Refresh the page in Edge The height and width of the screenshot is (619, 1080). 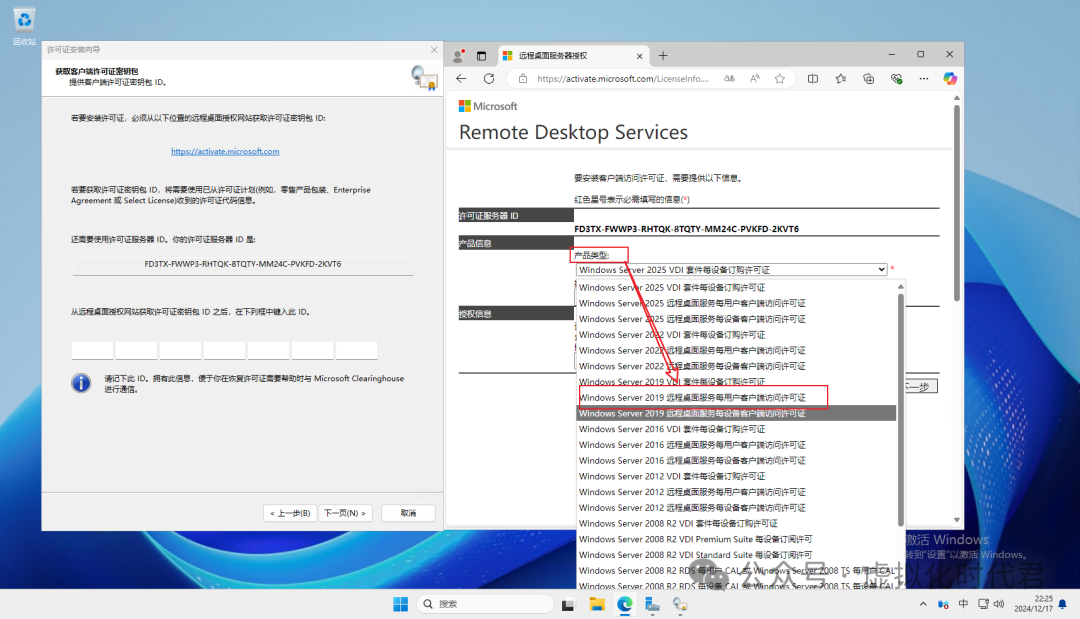pos(489,78)
